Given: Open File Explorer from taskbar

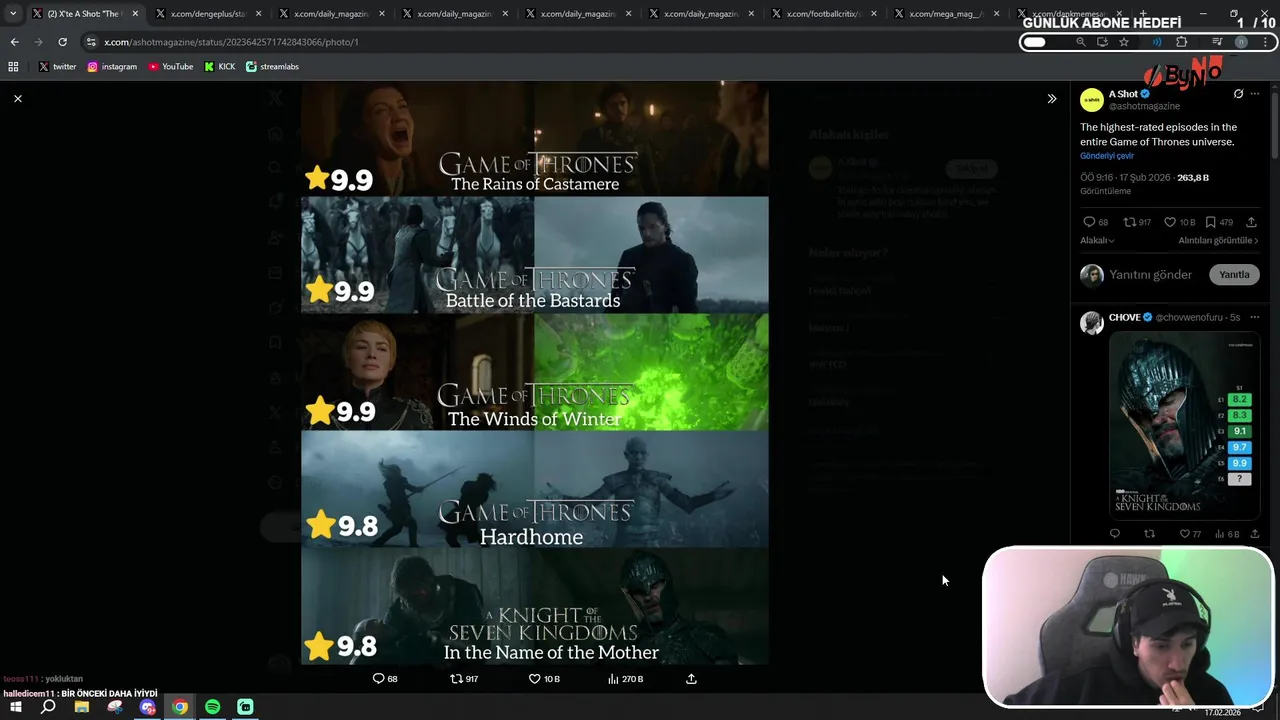Looking at the screenshot, I should tap(82, 707).
